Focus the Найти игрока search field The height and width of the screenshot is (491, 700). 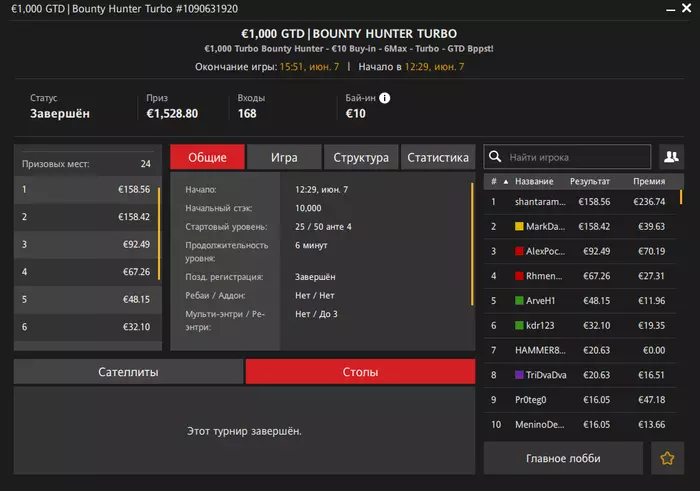point(567,157)
